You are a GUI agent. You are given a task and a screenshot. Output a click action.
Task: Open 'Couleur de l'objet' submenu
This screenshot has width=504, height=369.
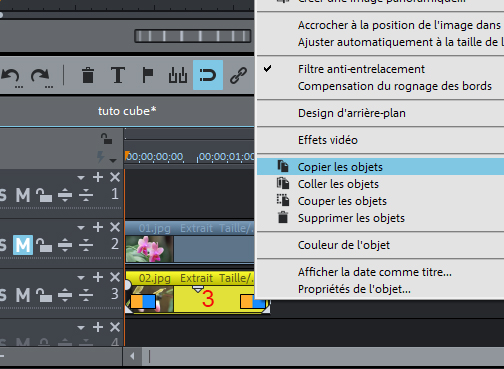point(380,245)
